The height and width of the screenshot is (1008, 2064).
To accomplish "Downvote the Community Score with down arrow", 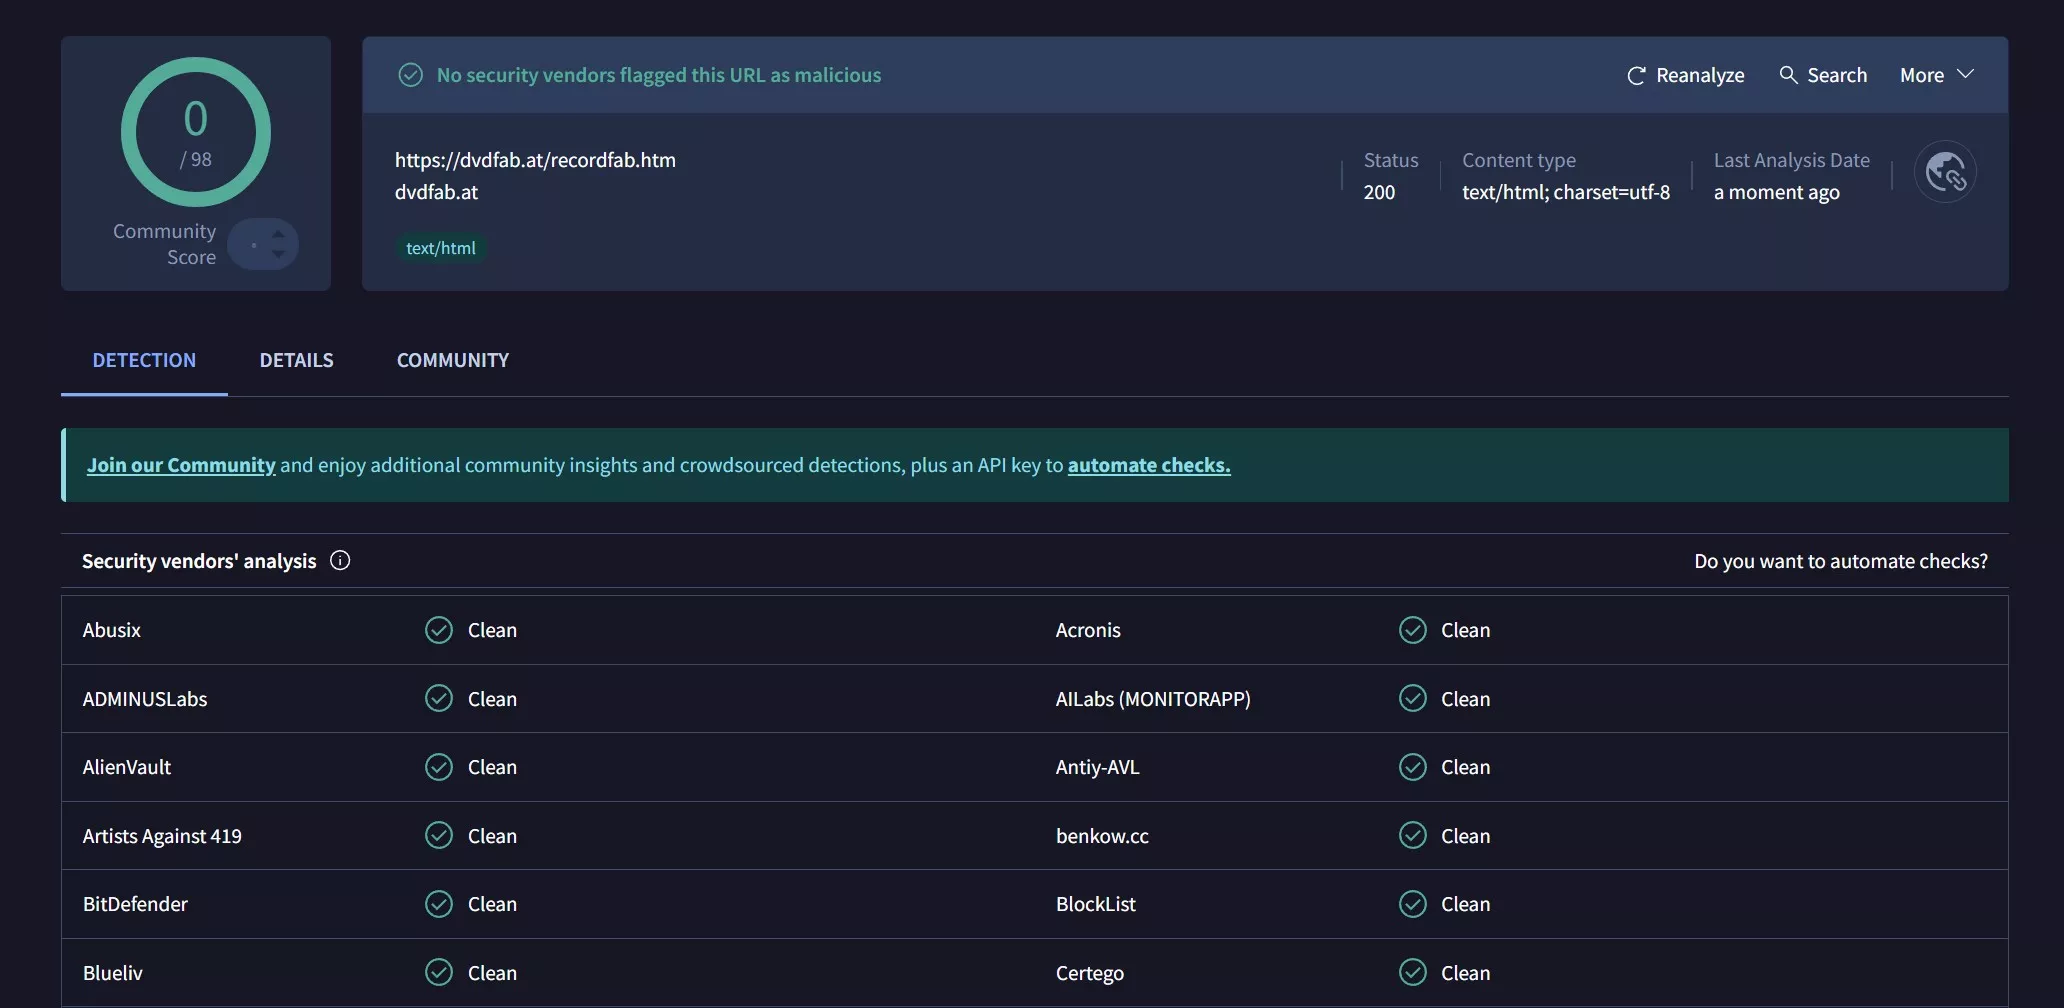I will tap(278, 255).
